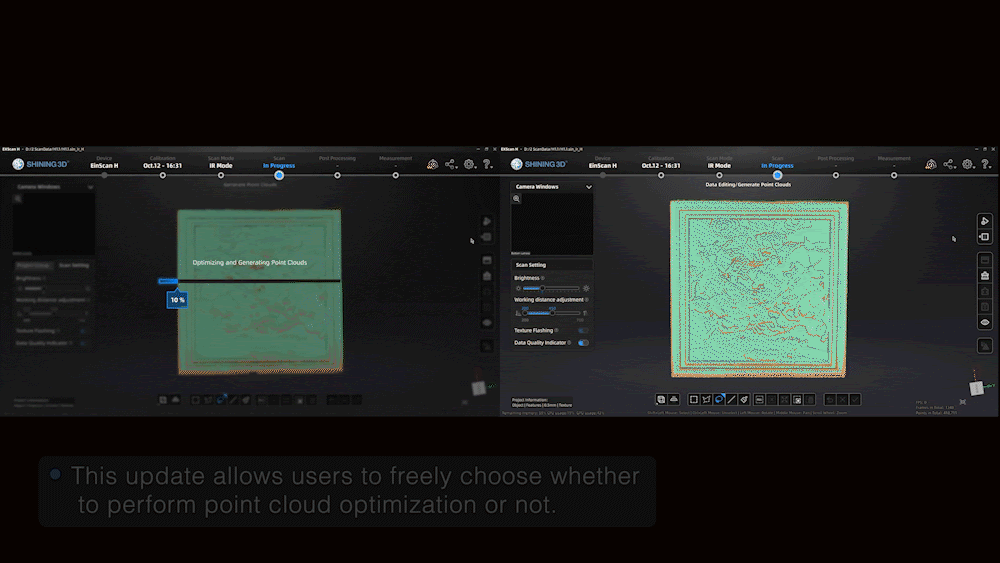The width and height of the screenshot is (1000, 563).
Task: Toggle the Data Quality Indicator switch
Action: coord(583,343)
